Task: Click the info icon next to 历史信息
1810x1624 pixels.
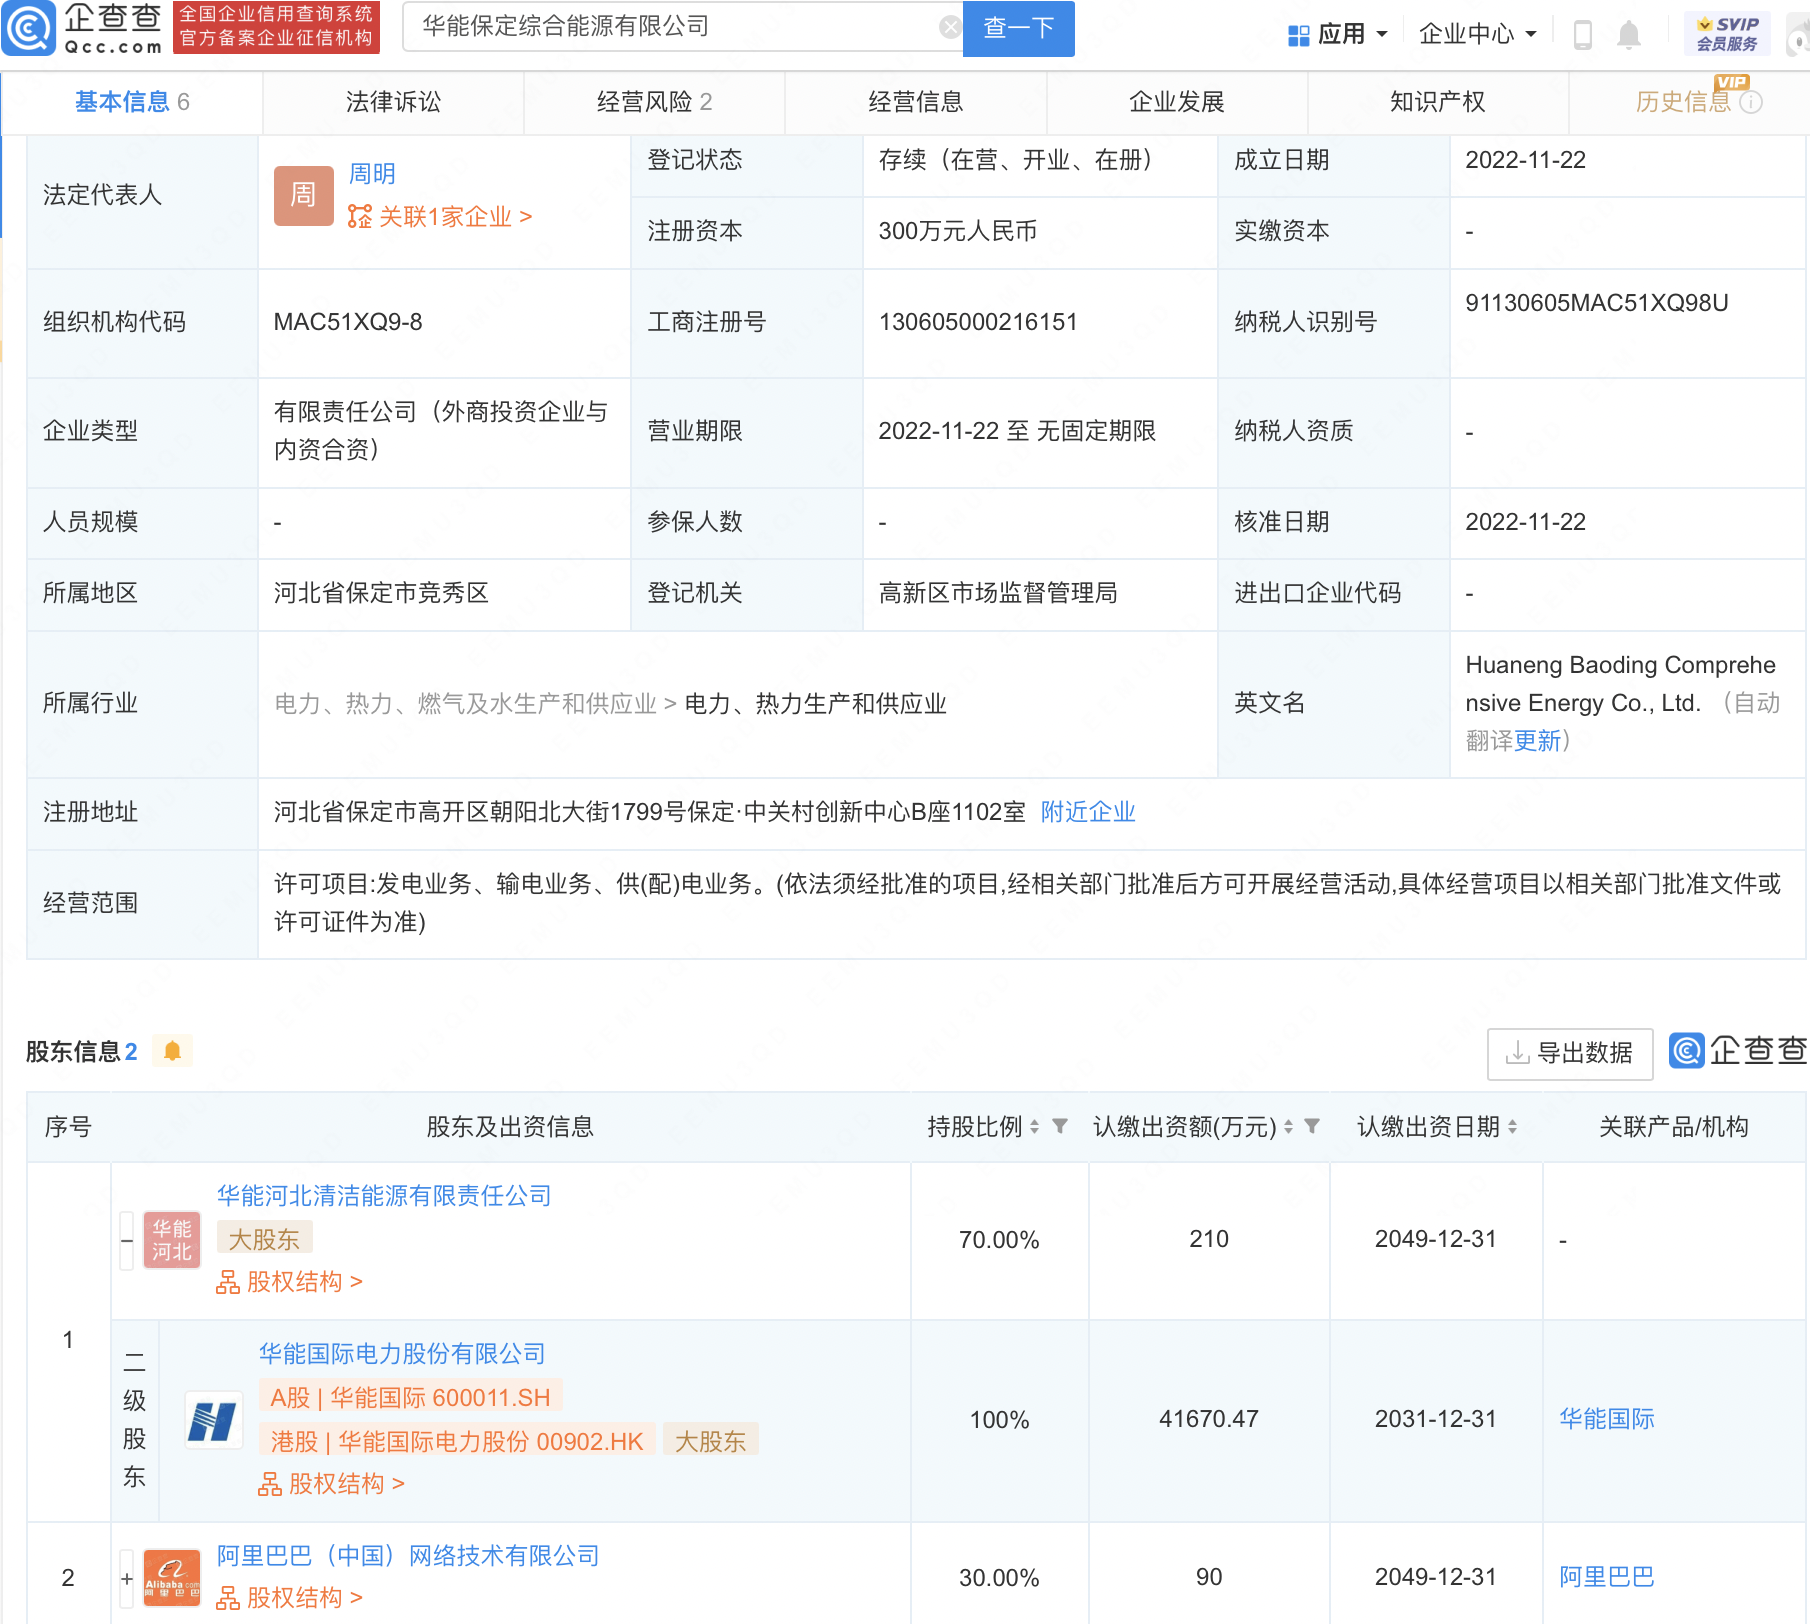Action: tap(1751, 102)
